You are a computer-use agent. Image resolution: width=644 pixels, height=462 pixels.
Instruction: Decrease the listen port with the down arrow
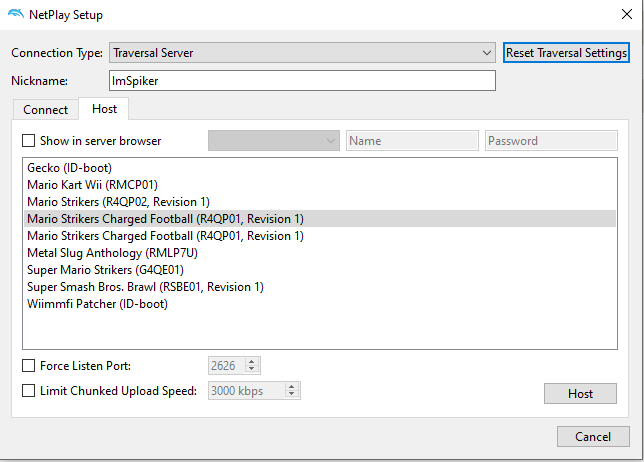(x=252, y=369)
